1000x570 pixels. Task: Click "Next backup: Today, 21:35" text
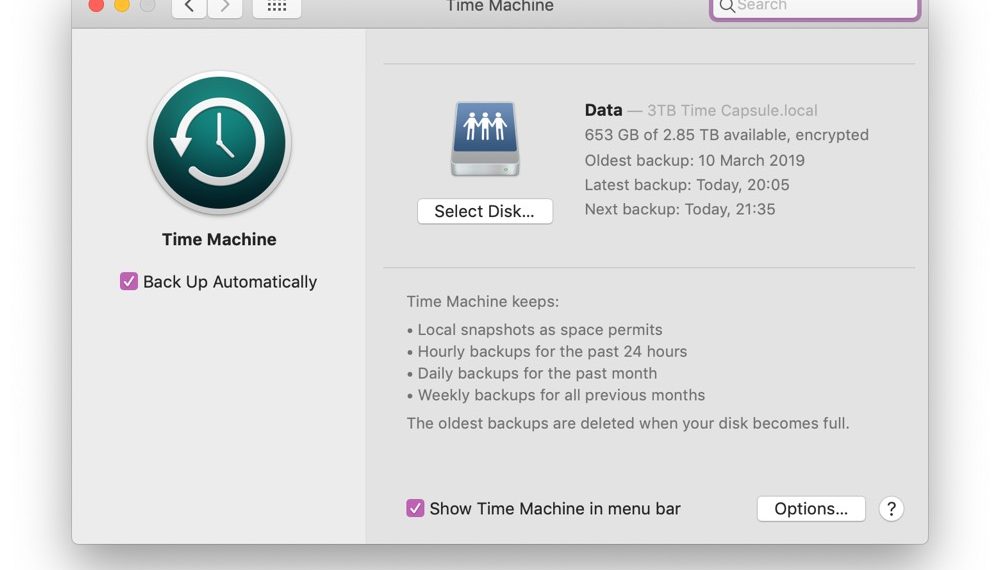[x=680, y=209]
